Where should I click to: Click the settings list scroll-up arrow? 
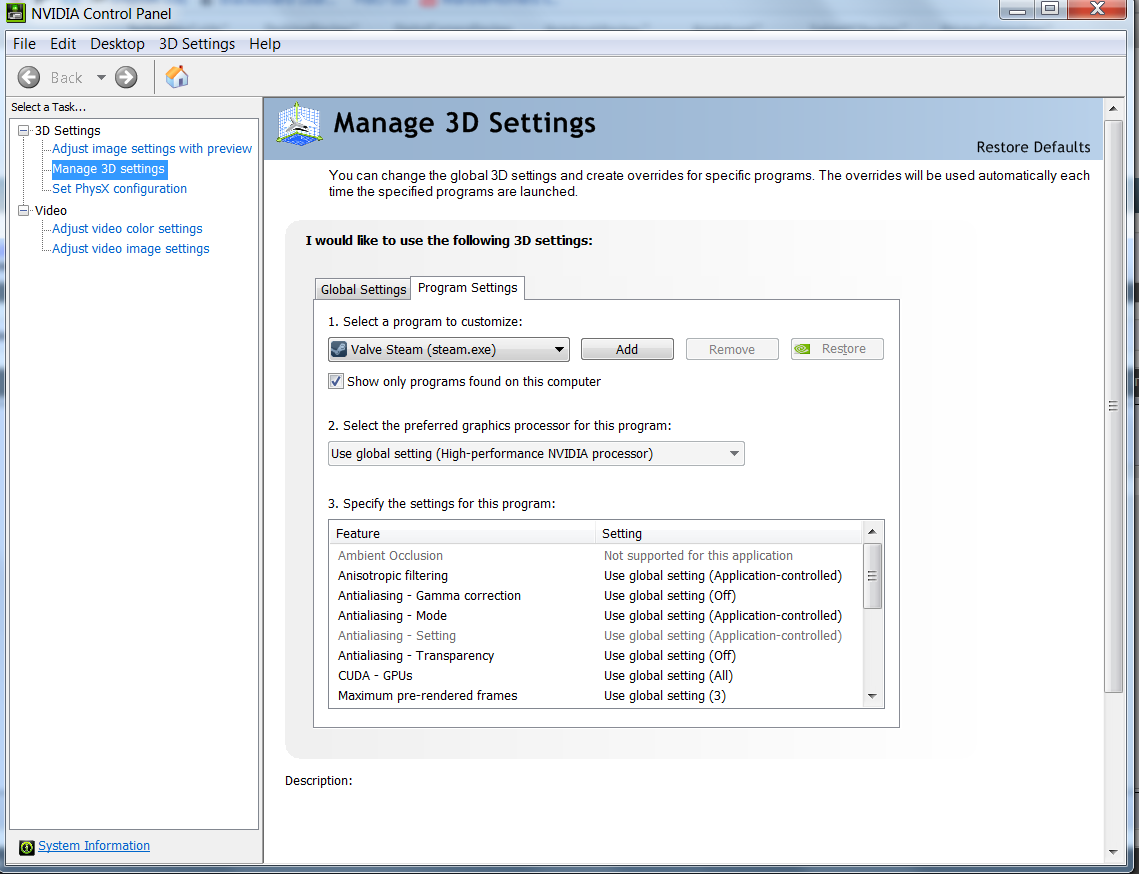872,532
